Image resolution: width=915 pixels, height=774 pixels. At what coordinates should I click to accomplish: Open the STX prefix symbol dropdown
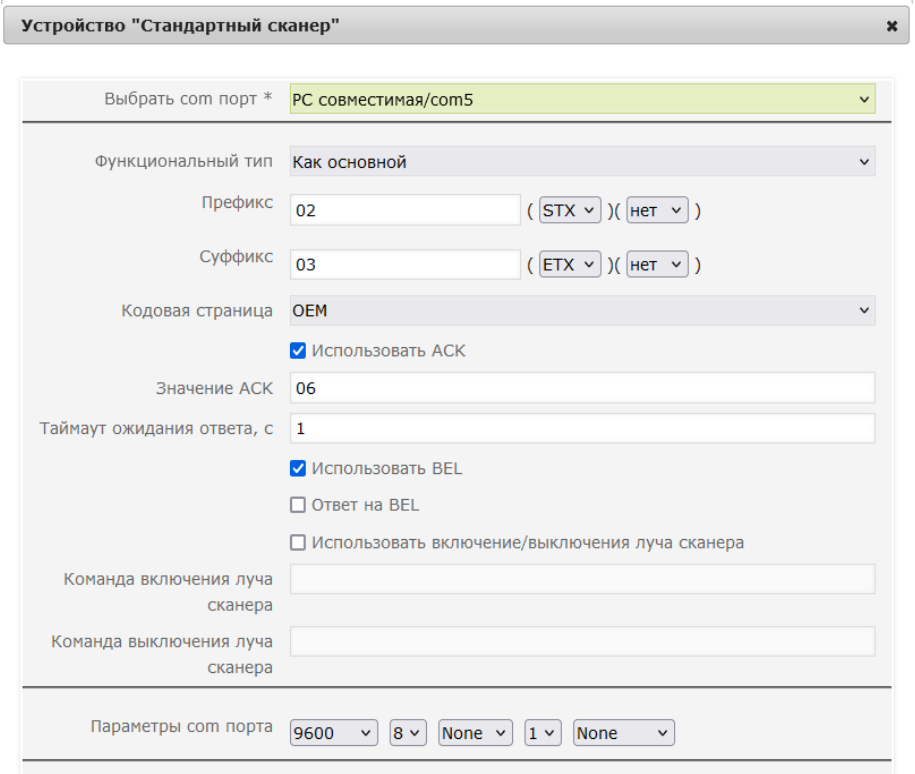(x=570, y=210)
